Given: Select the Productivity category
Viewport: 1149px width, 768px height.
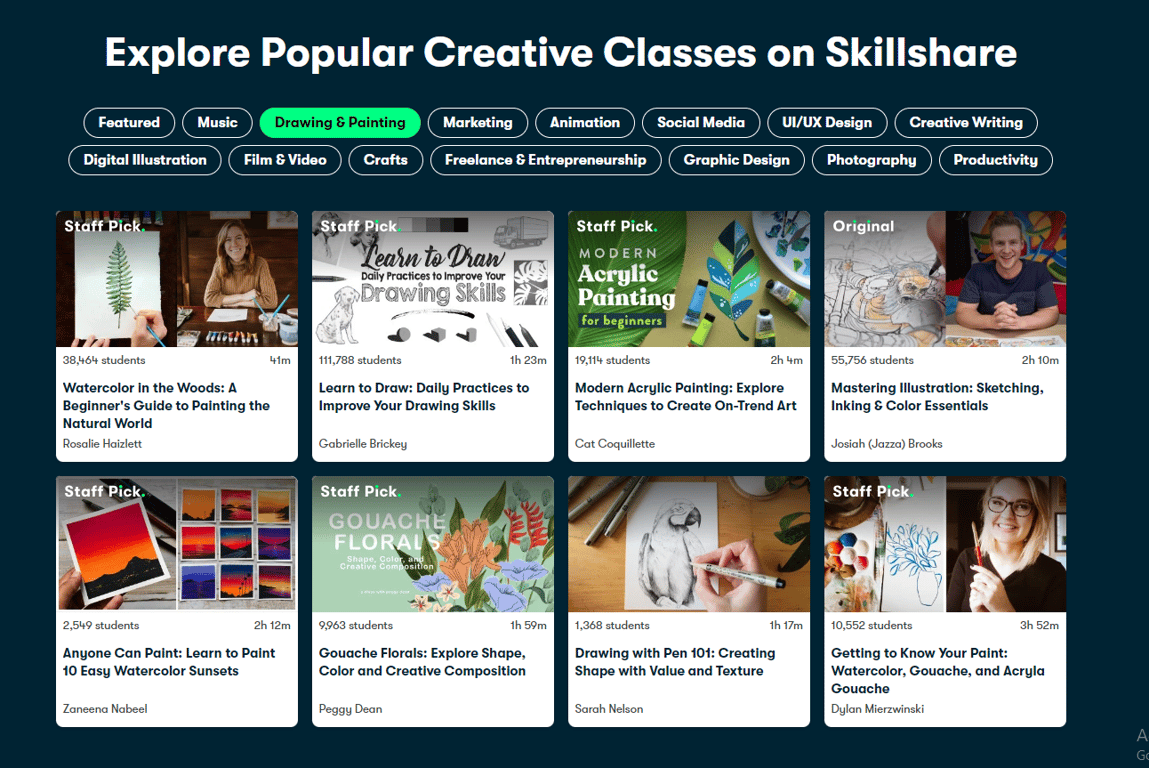Looking at the screenshot, I should [x=995, y=160].
